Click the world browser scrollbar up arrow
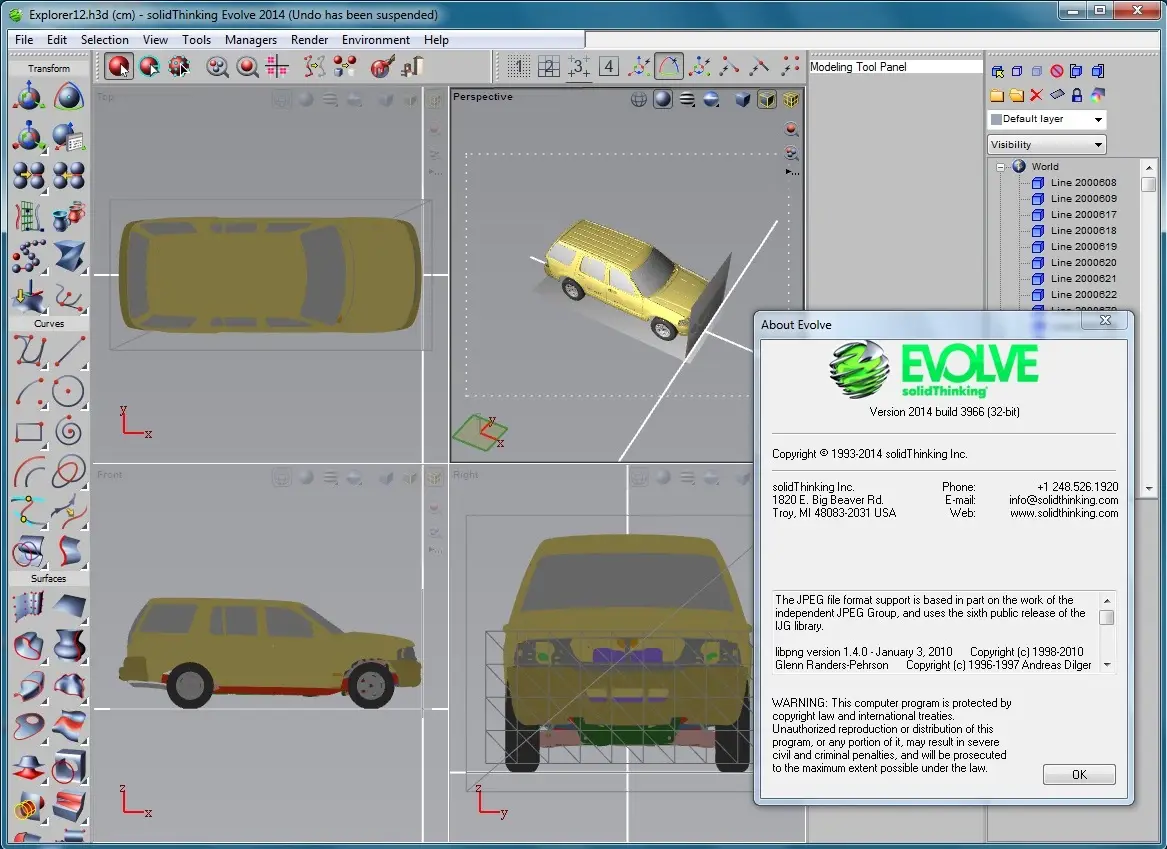Viewport: 1167px width, 849px height. [x=1149, y=167]
